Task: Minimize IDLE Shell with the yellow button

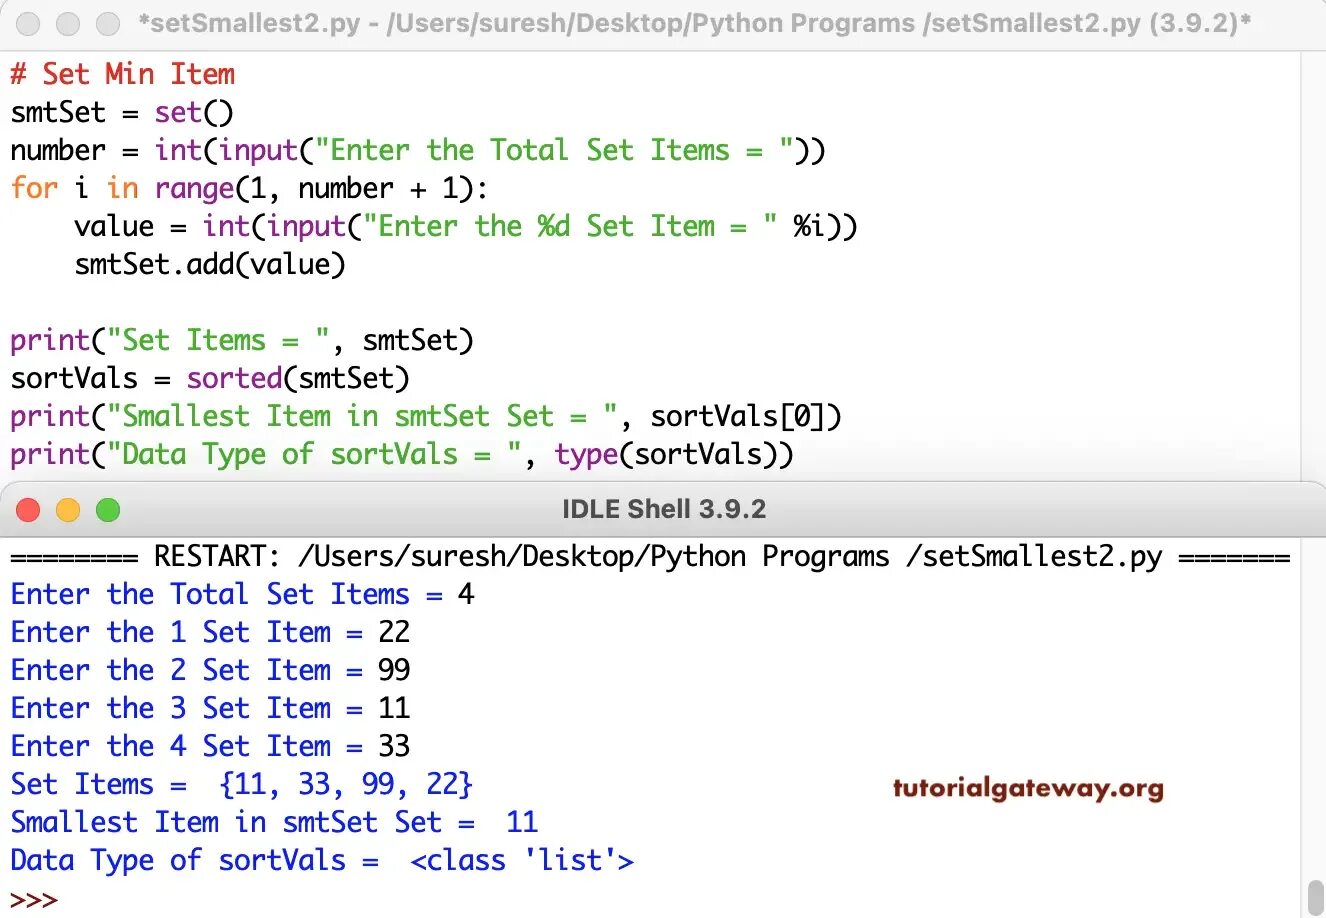Action: point(68,510)
